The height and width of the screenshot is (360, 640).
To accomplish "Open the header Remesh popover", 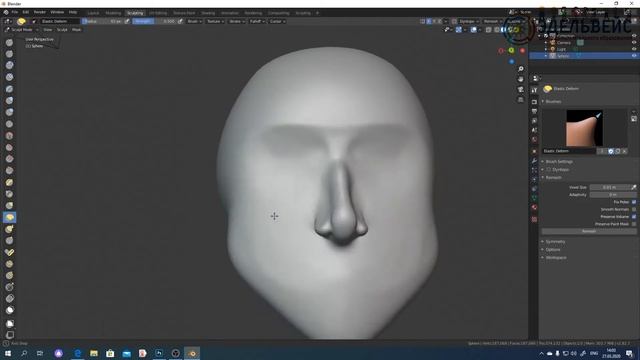I will click(492, 21).
